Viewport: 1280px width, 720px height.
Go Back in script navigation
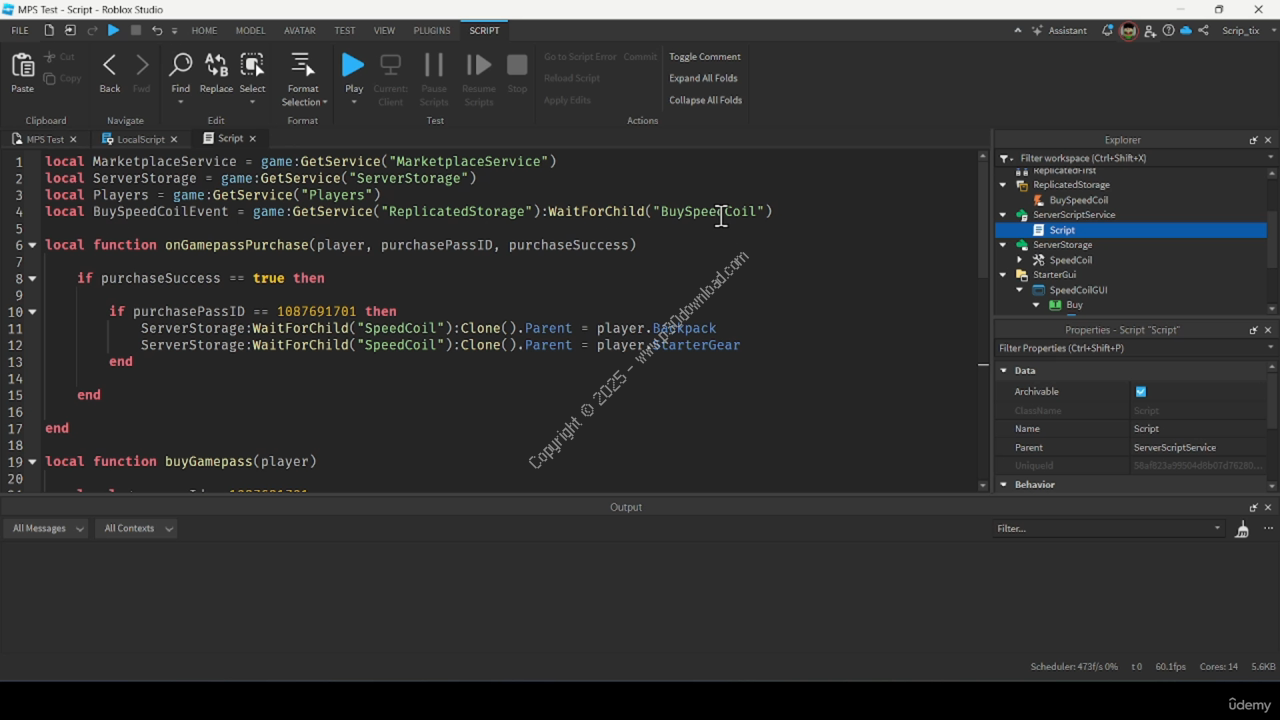pos(110,66)
